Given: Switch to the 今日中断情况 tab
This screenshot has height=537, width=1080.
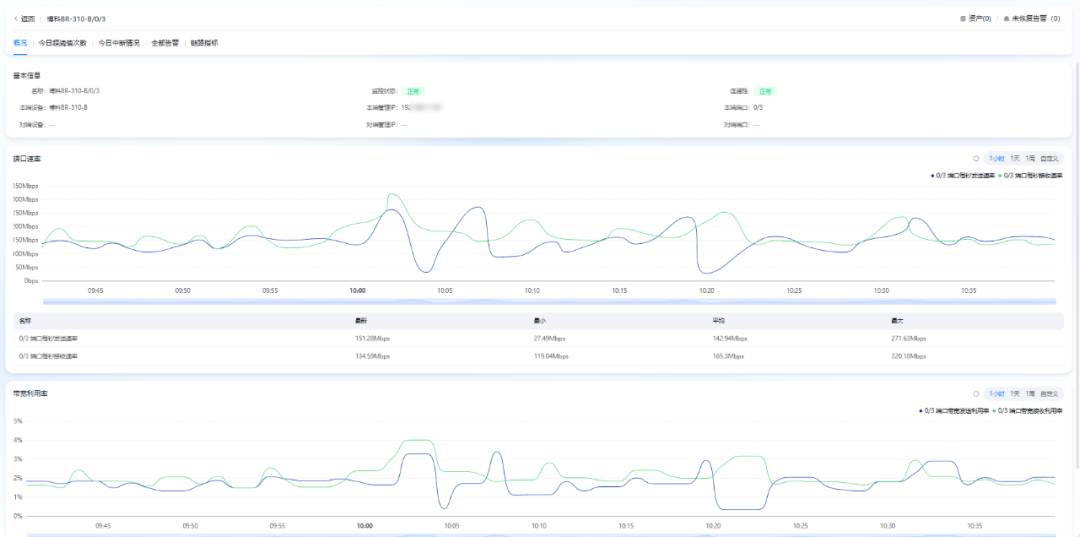Looking at the screenshot, I should click(x=118, y=43).
